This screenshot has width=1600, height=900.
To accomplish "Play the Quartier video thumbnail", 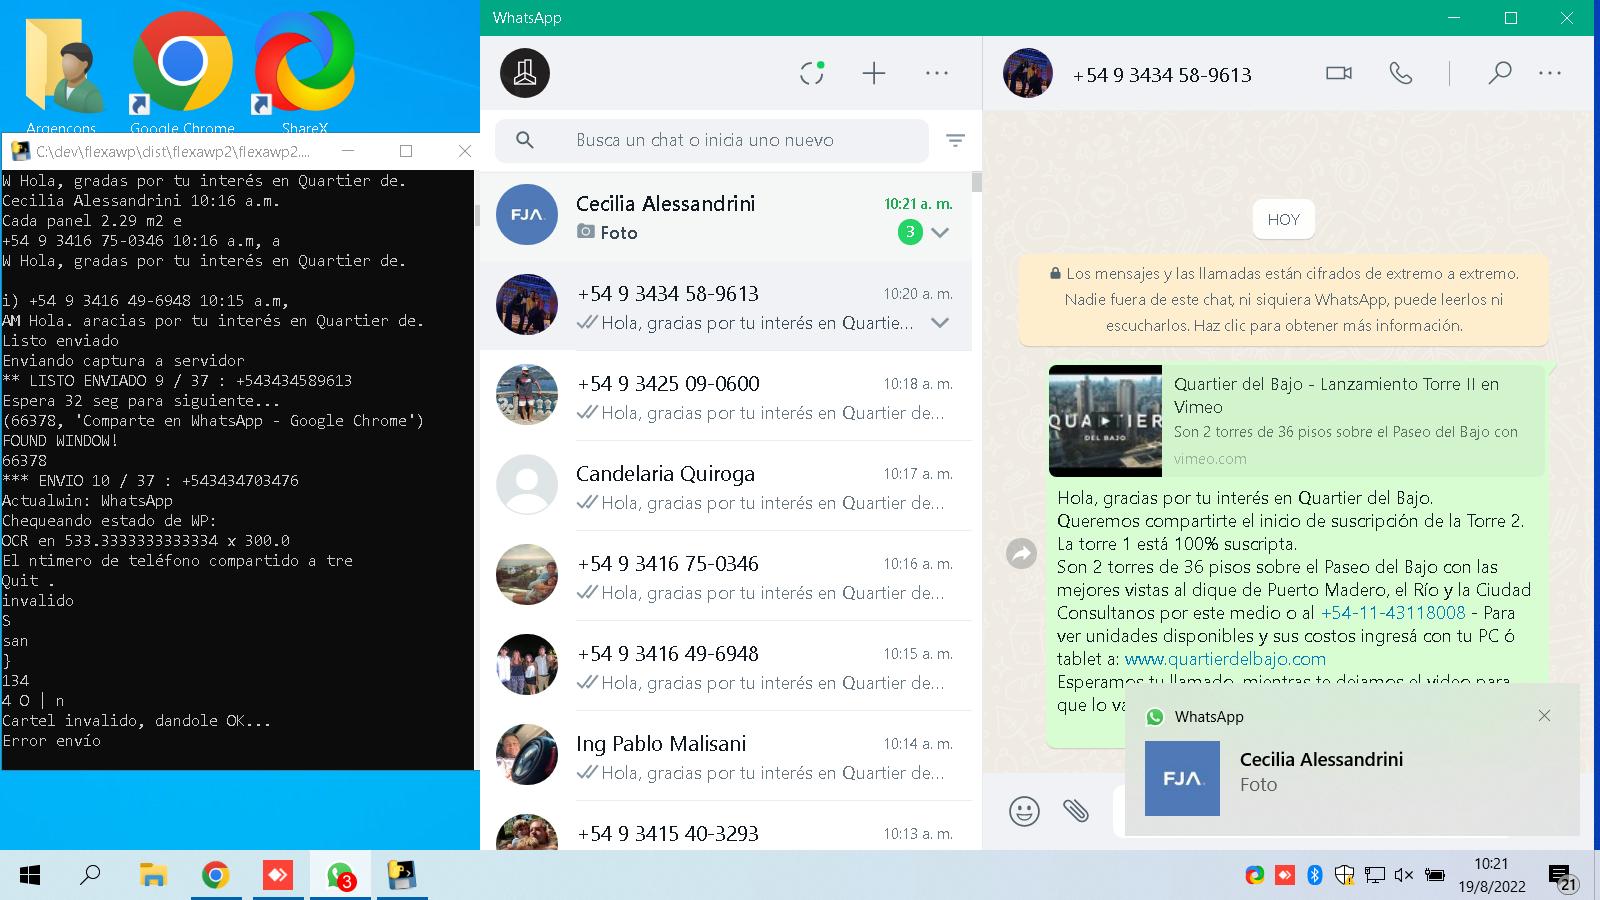I will (1105, 421).
